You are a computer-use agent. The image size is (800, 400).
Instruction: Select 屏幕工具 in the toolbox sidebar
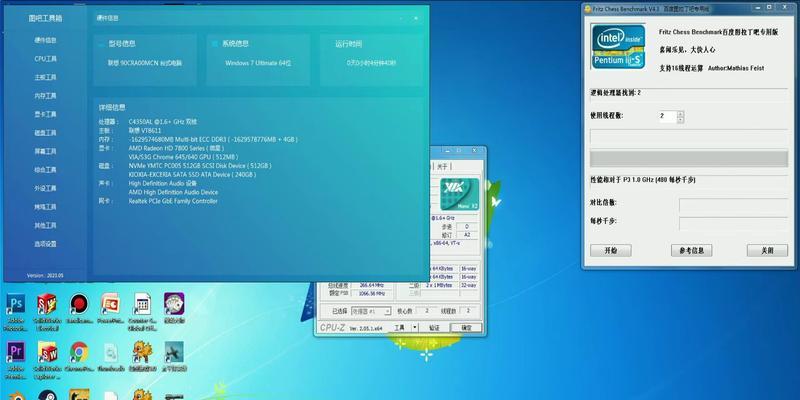45,152
